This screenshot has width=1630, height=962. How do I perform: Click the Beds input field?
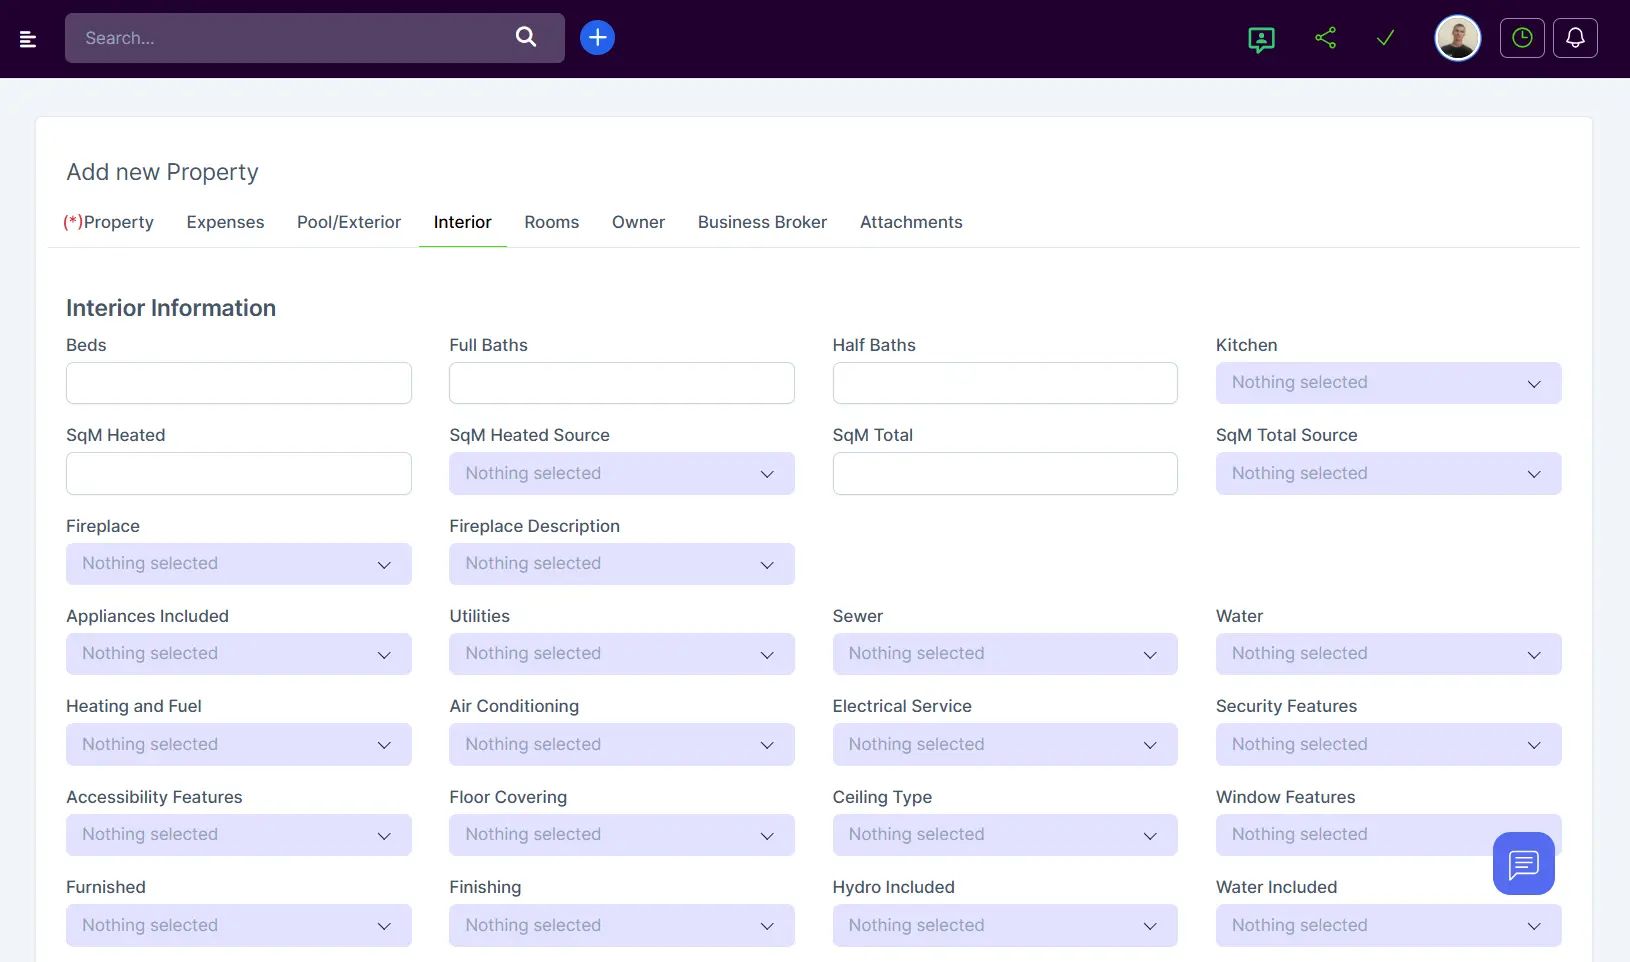238,383
